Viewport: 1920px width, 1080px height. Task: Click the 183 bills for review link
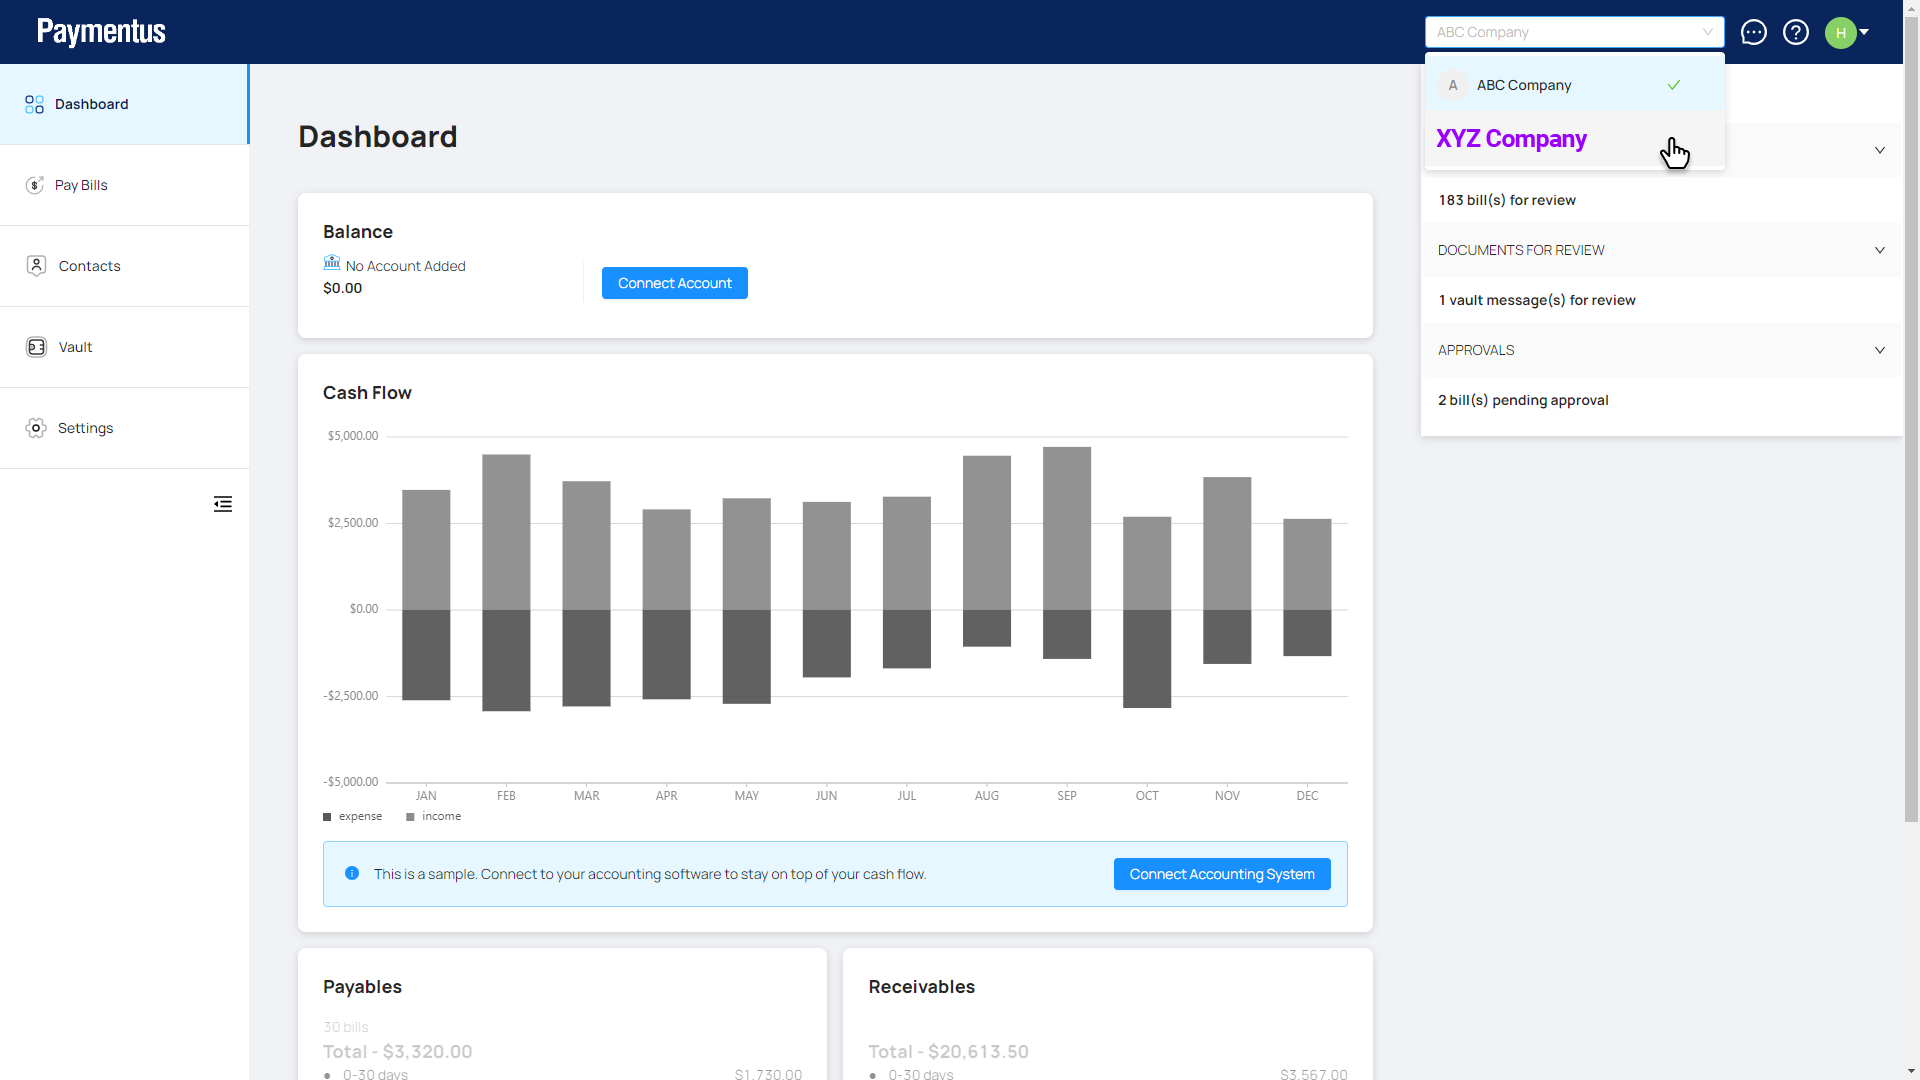1507,200
